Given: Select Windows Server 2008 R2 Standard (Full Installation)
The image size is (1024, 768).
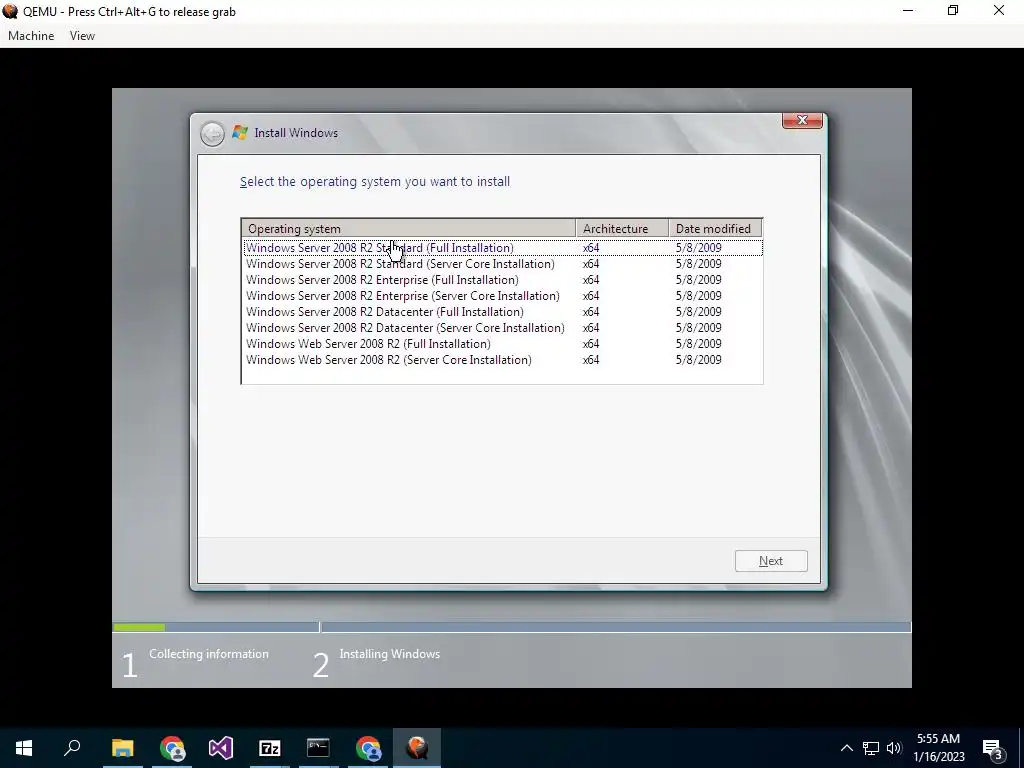Looking at the screenshot, I should click(x=503, y=248).
